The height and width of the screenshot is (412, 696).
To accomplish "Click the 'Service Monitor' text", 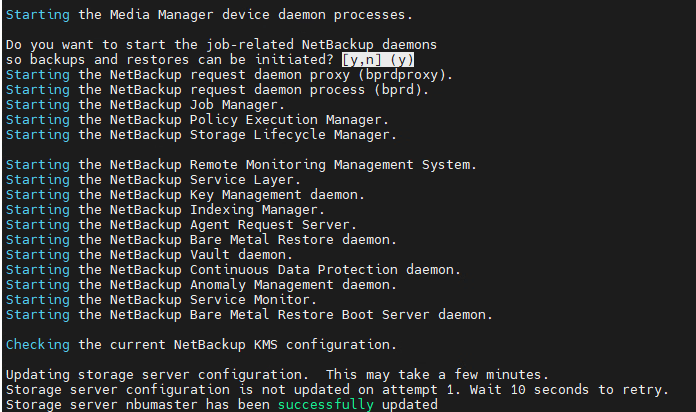I will click(x=250, y=300).
